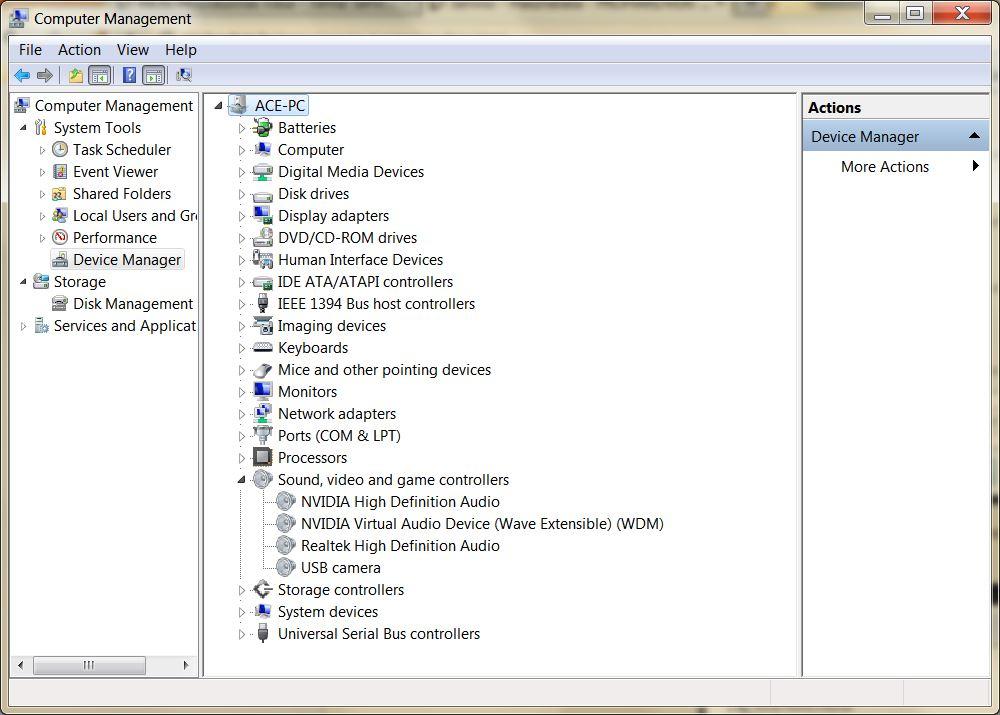Collapse the System Tools node arrow
Image resolution: width=1000 pixels, height=715 pixels.
tap(24, 128)
